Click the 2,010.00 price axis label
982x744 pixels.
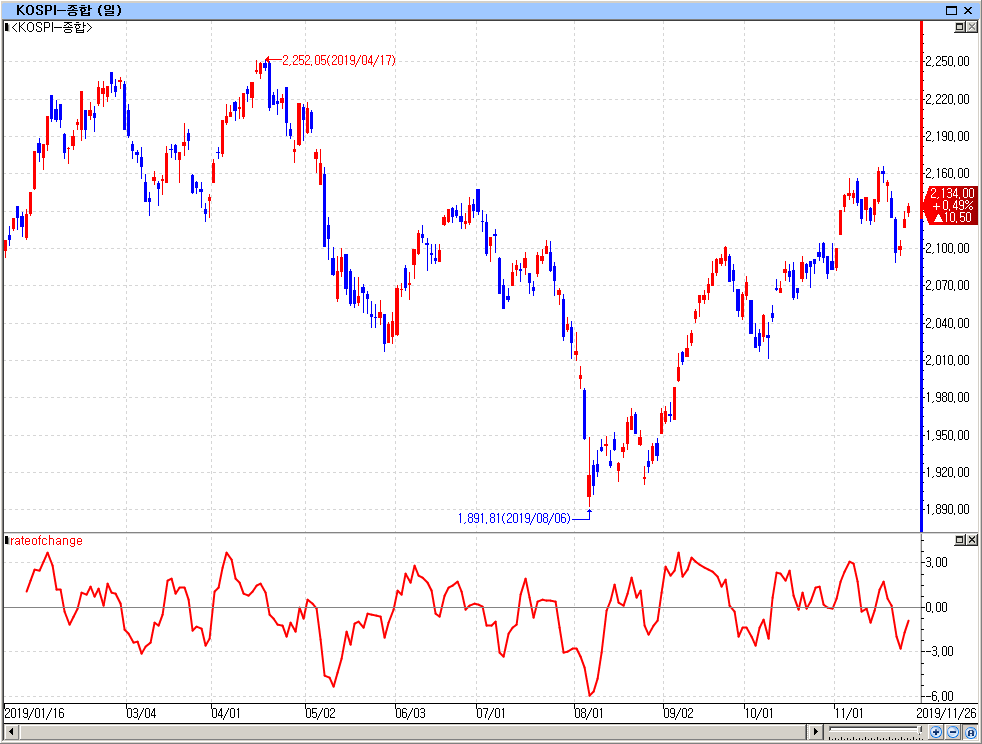[948, 360]
